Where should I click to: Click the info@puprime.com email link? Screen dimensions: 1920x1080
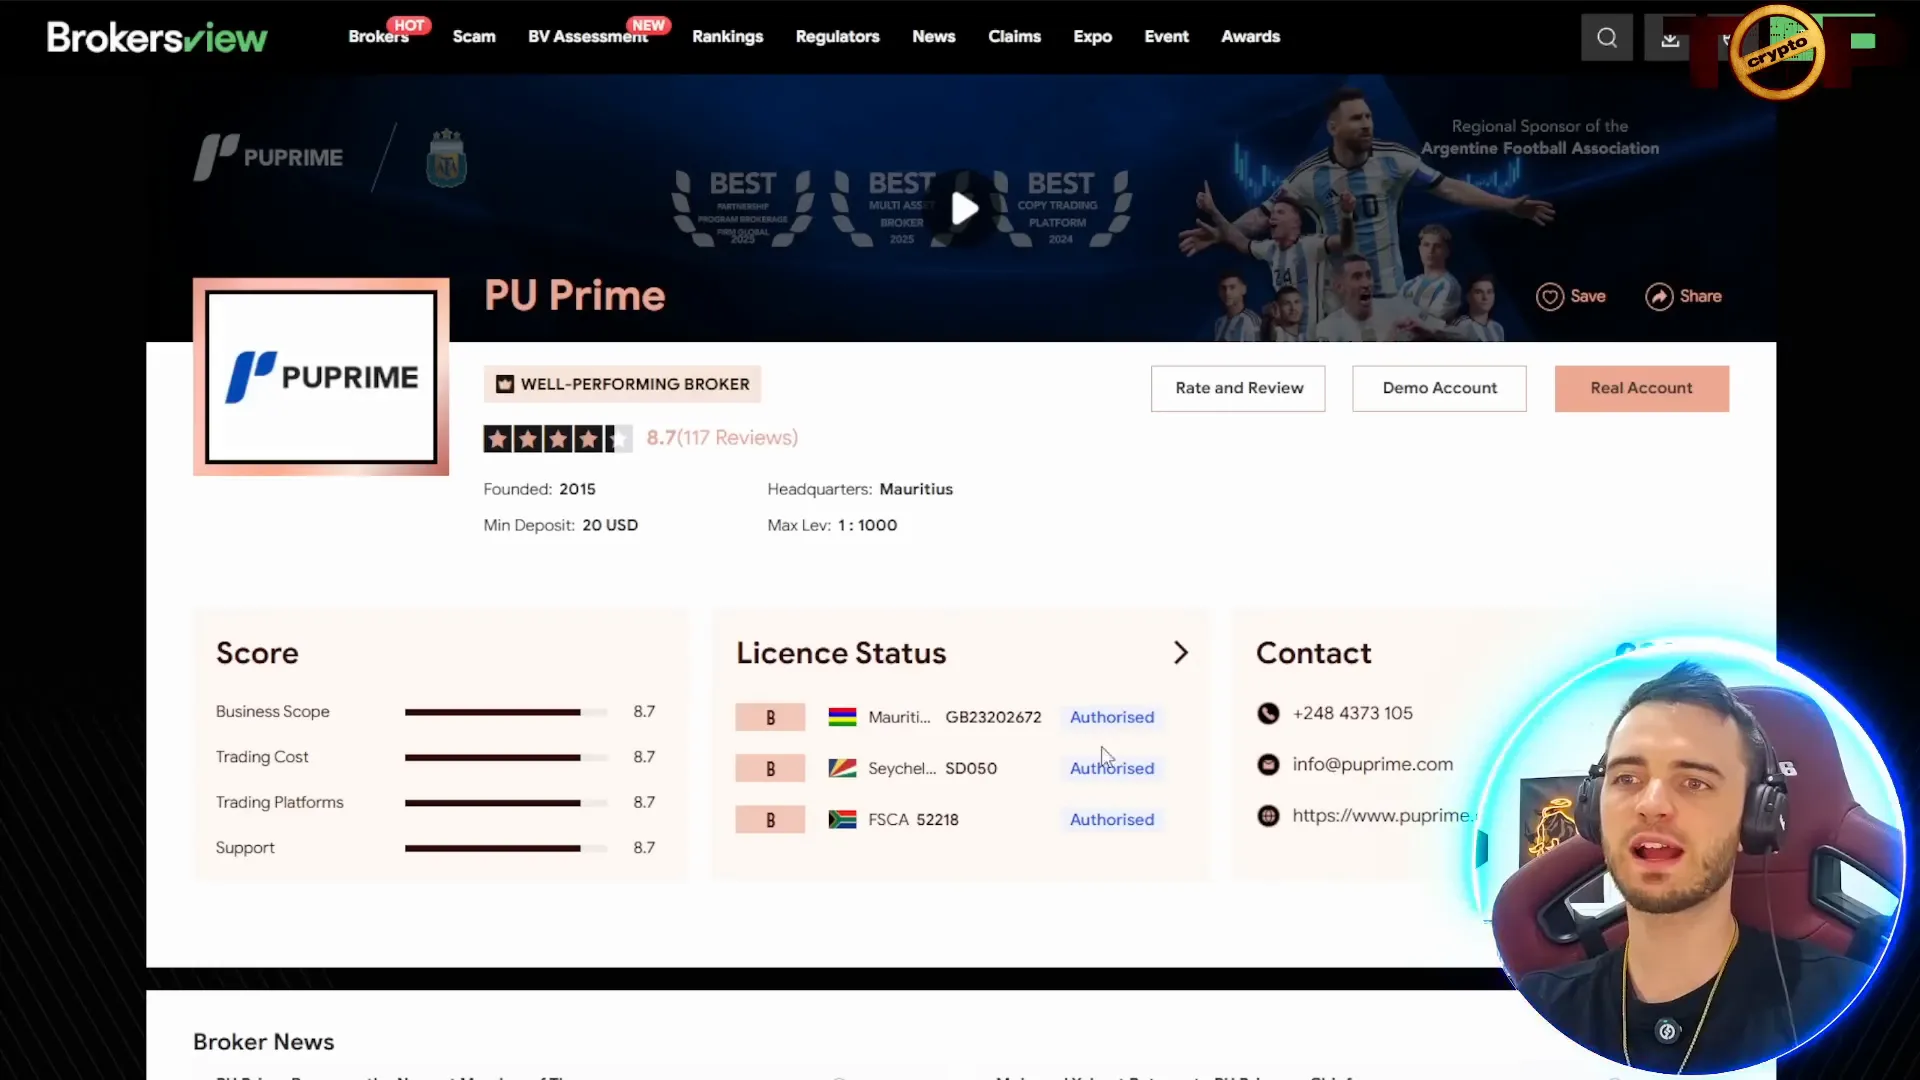tap(1373, 764)
